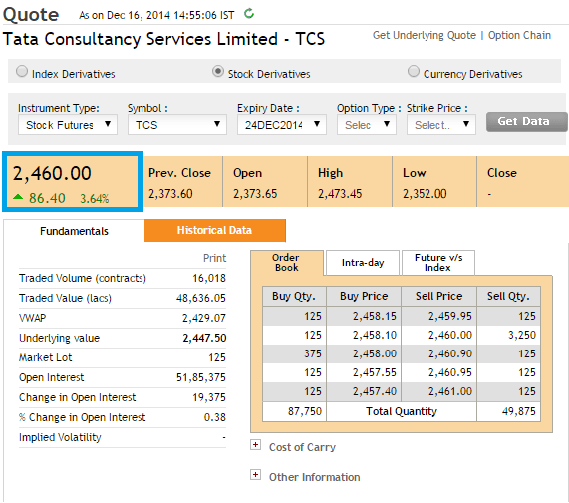This screenshot has height=503, width=569.
Task: Click the Sell Price column header
Action: pos(439,297)
